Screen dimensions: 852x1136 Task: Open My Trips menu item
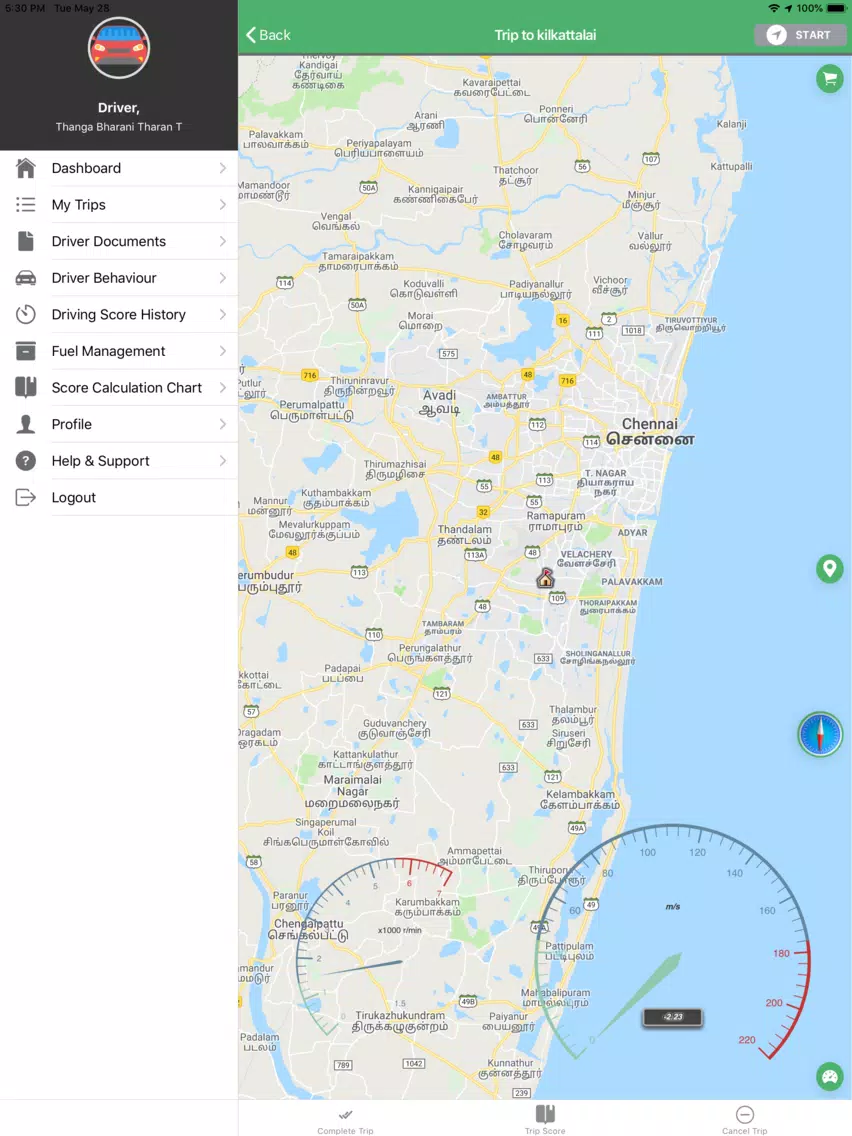(x=119, y=205)
